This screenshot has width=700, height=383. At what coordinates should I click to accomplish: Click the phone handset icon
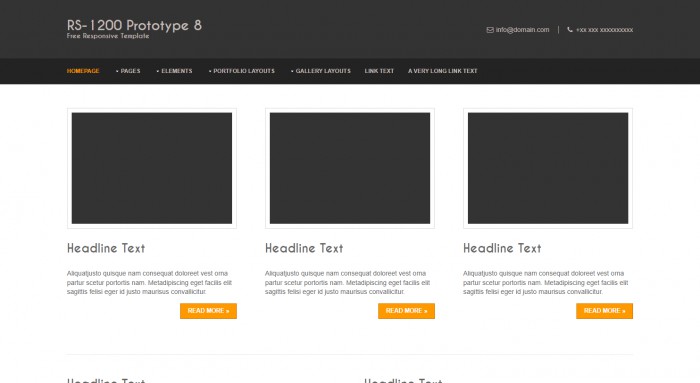click(x=570, y=29)
